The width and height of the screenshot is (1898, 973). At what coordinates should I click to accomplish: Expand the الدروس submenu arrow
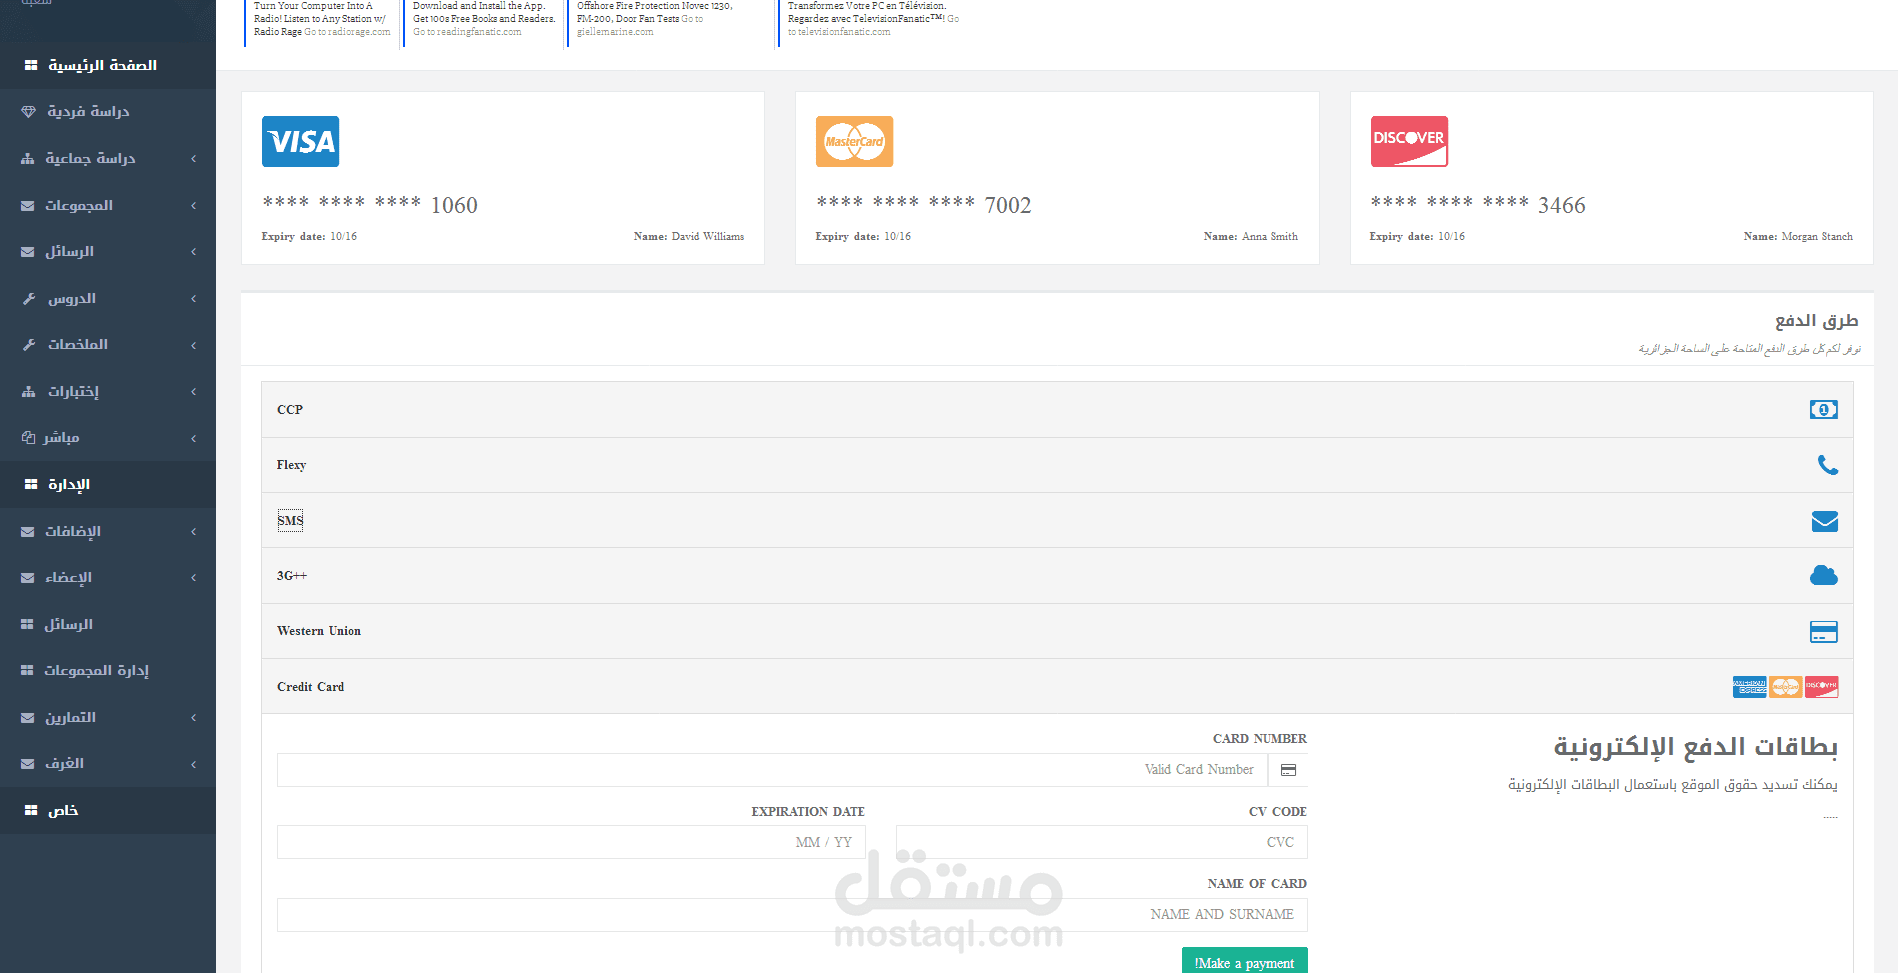coord(193,299)
